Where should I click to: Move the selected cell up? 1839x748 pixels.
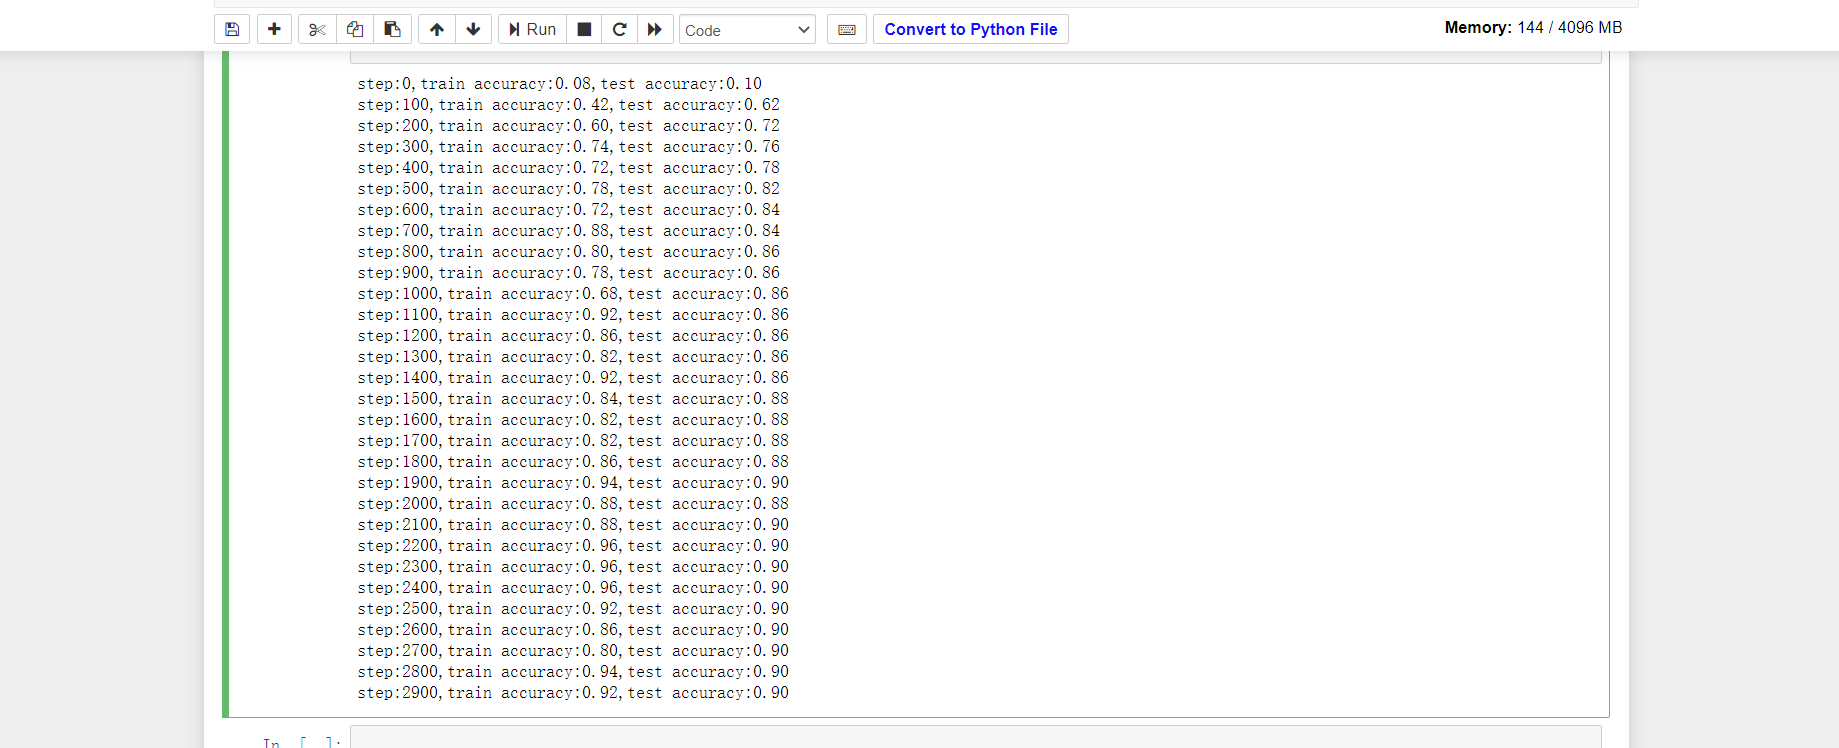point(437,29)
